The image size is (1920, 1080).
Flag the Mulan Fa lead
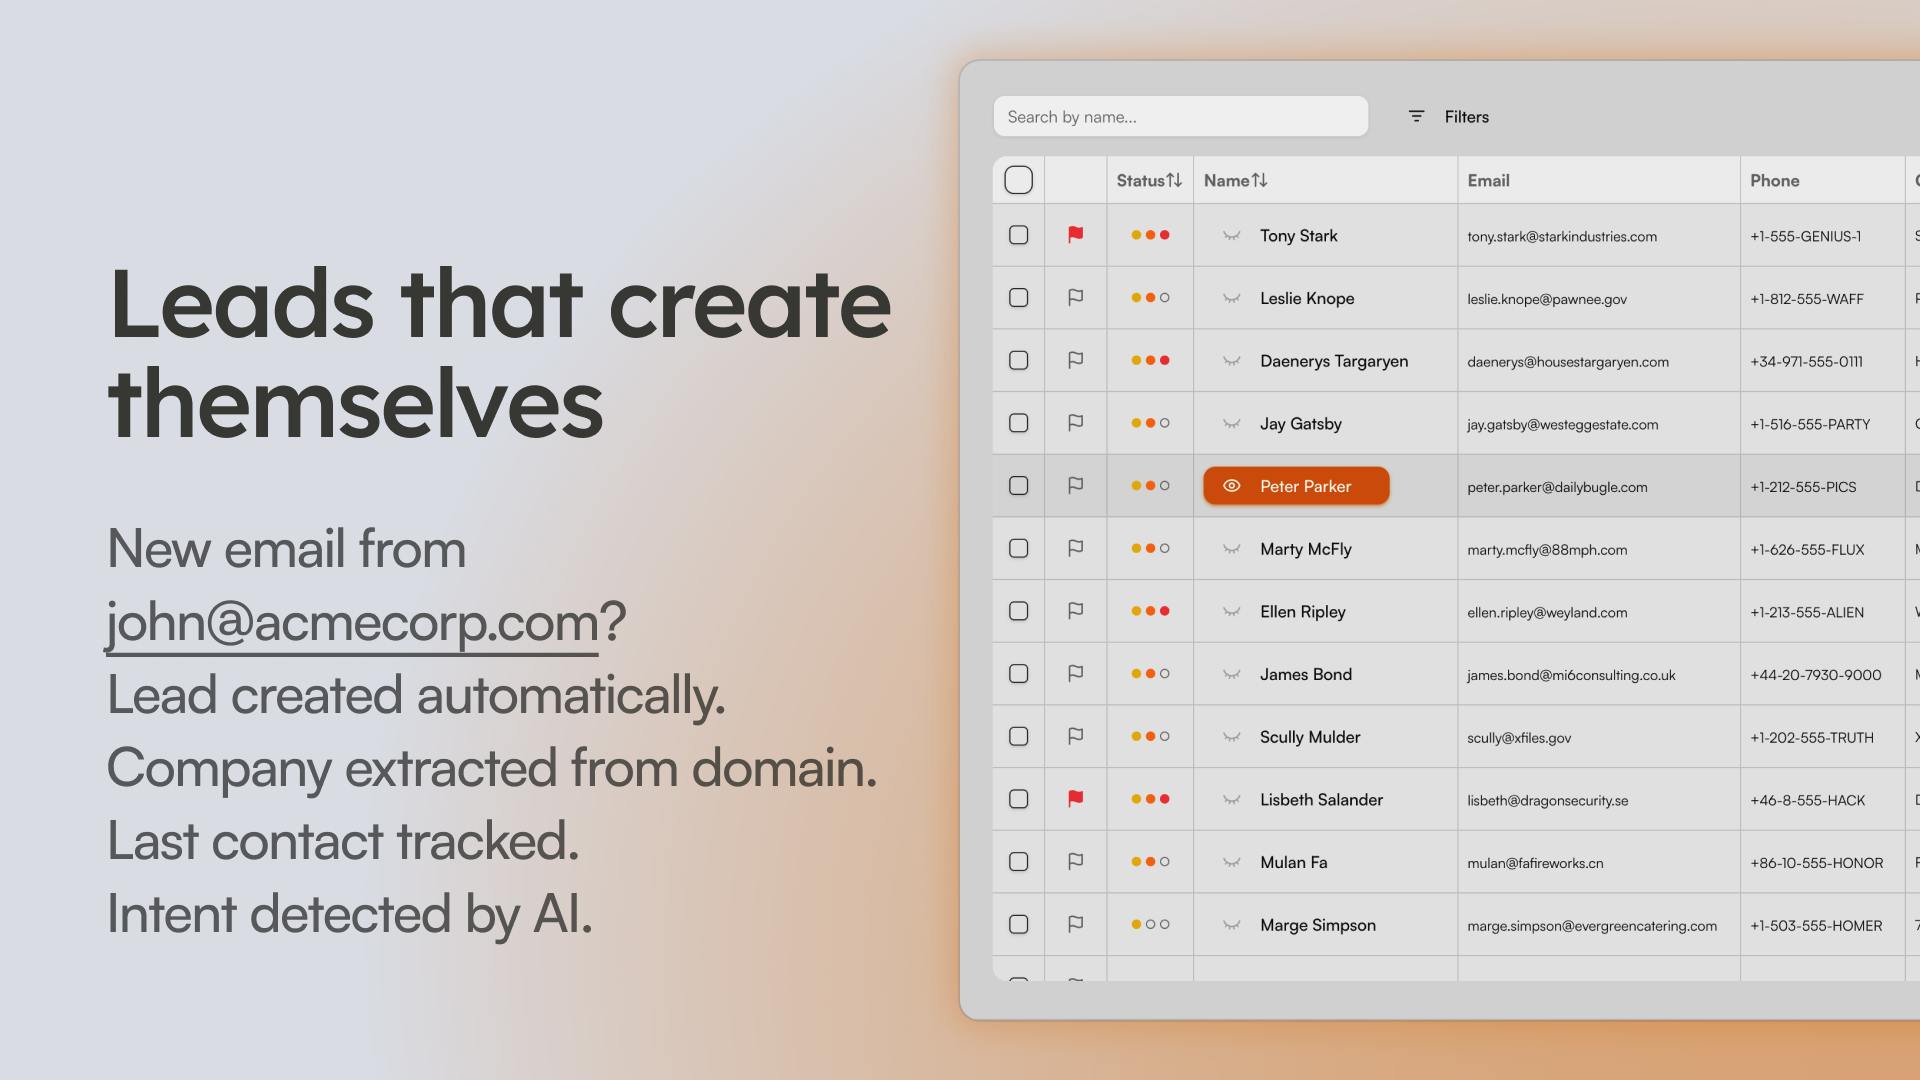click(x=1075, y=861)
